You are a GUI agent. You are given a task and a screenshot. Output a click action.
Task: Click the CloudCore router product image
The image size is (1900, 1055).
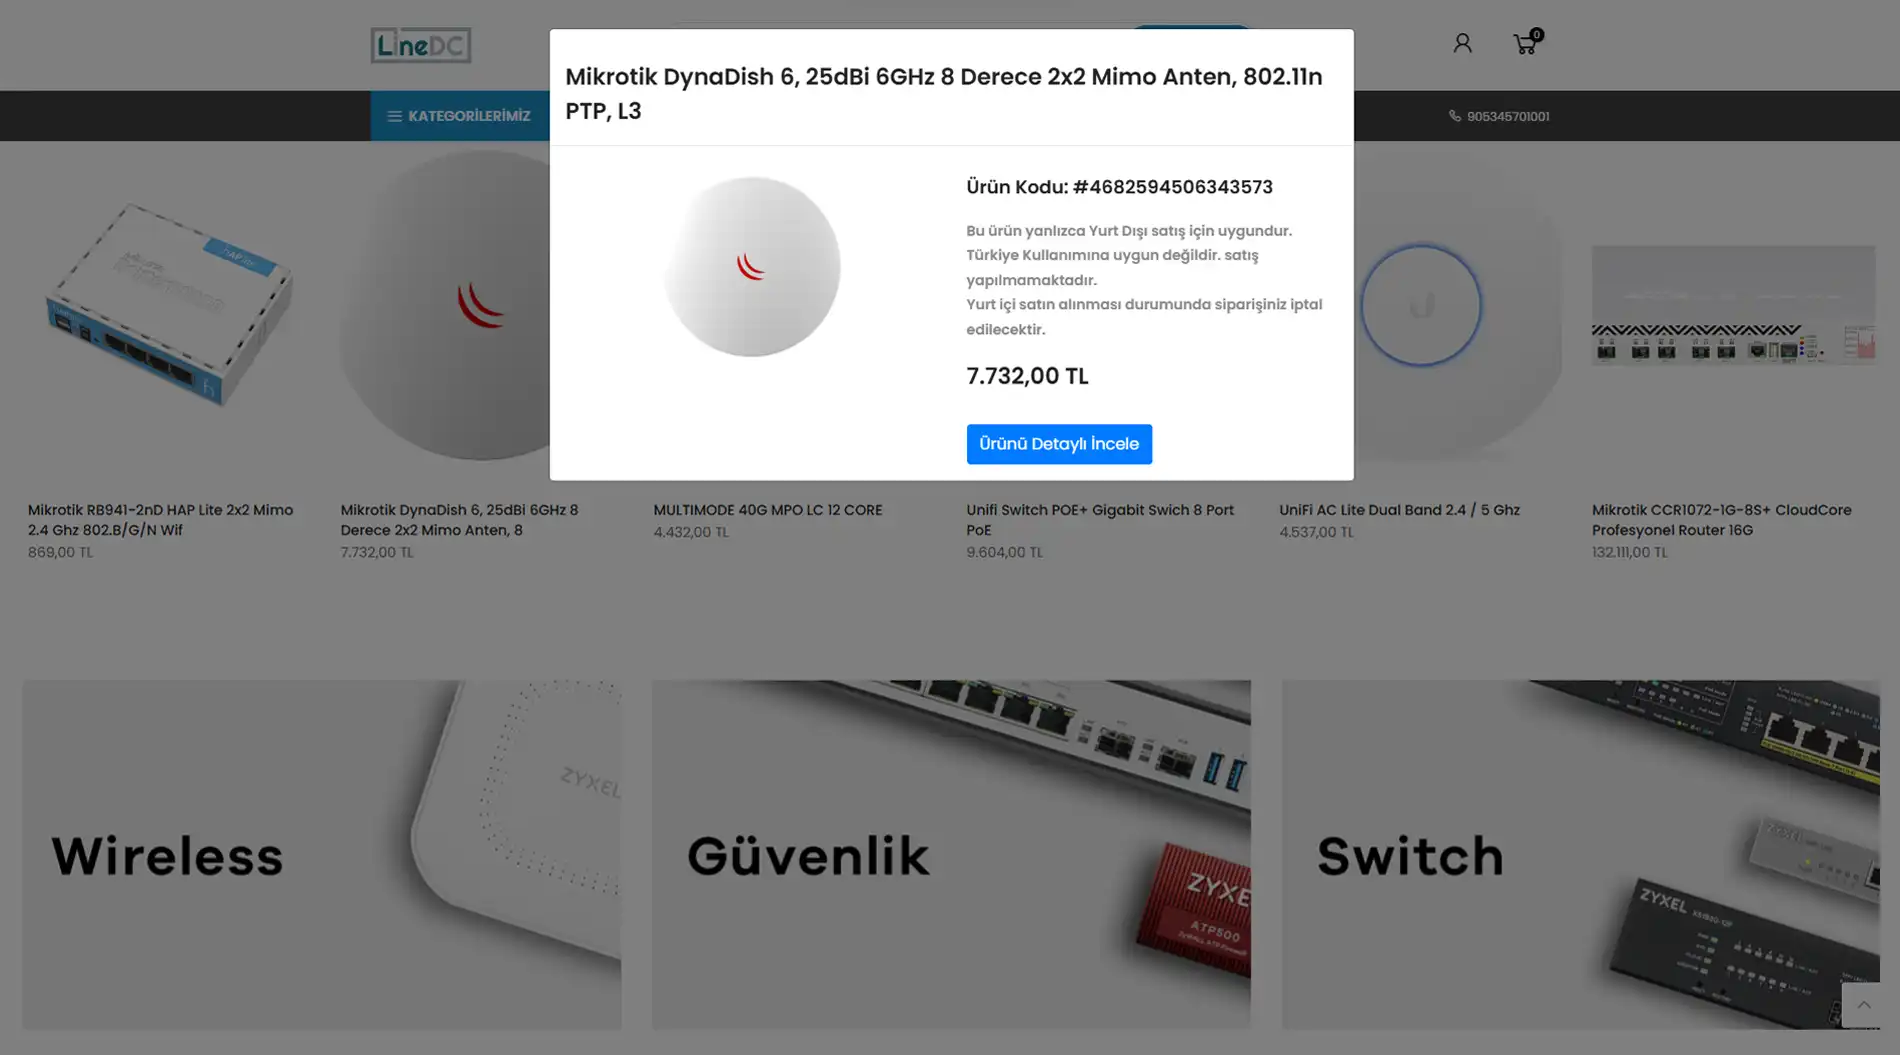coord(1733,305)
